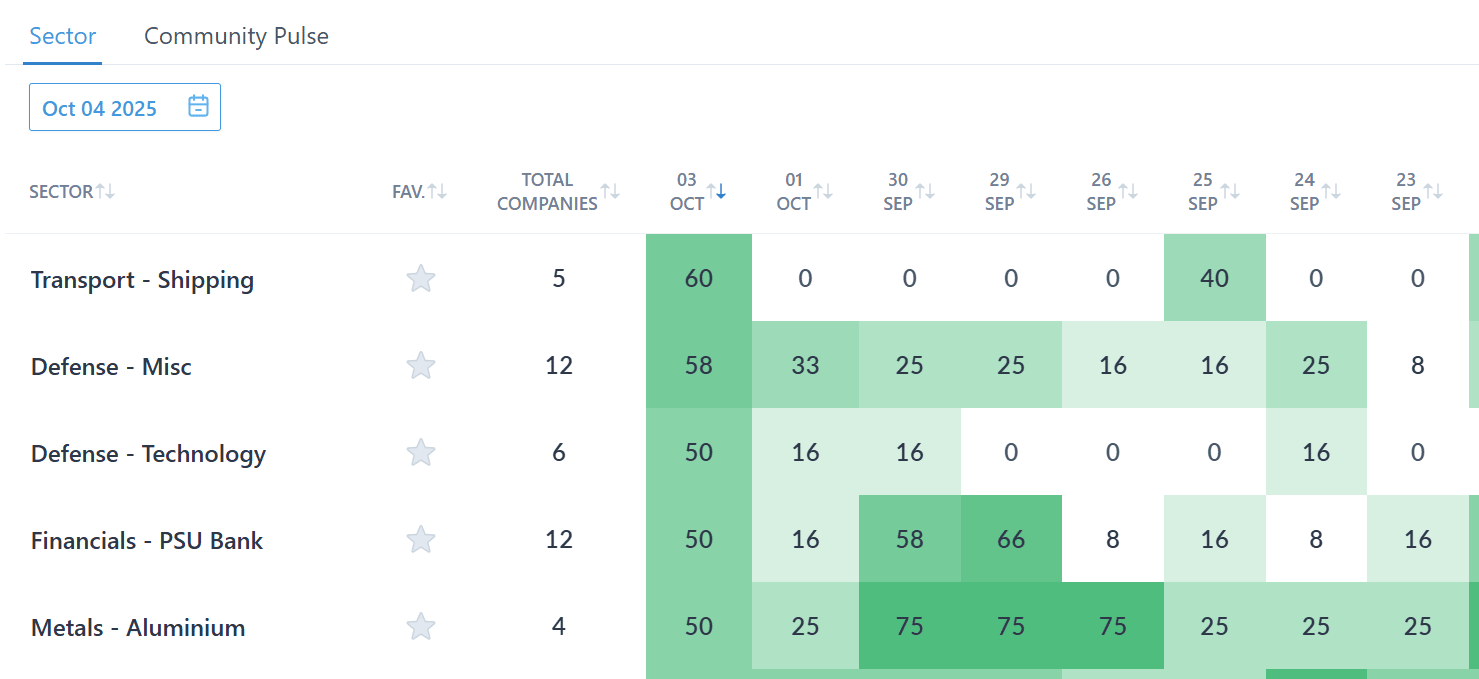Sort by 03 OCT column
The image size is (1479, 679).
coord(716,191)
